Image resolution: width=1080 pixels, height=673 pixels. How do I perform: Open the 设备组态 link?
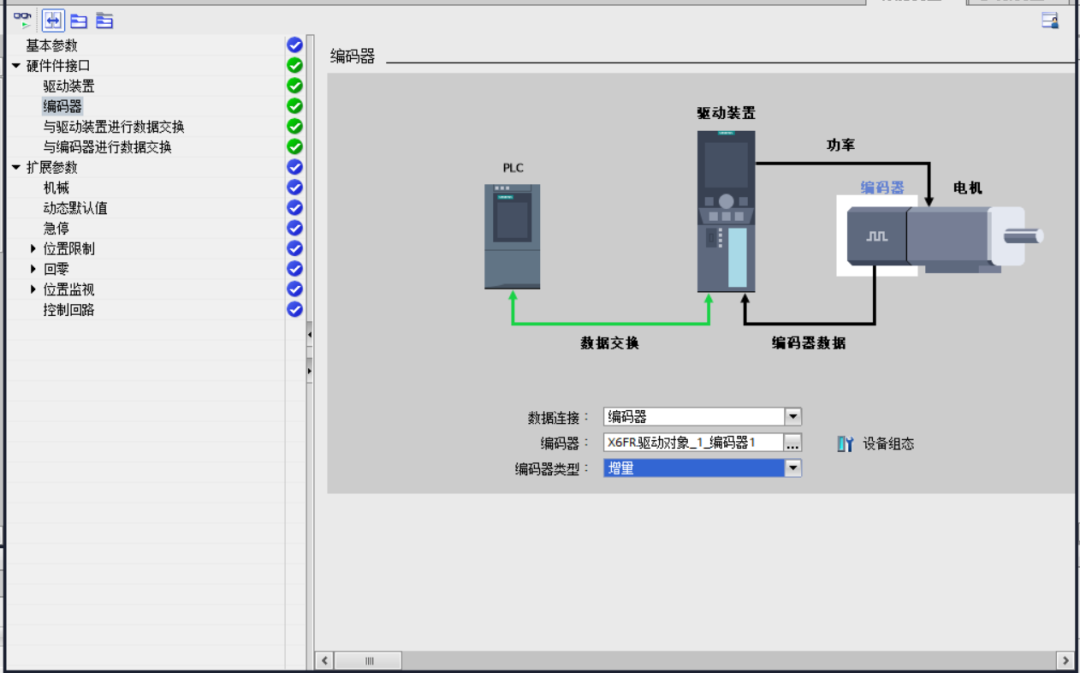(888, 444)
